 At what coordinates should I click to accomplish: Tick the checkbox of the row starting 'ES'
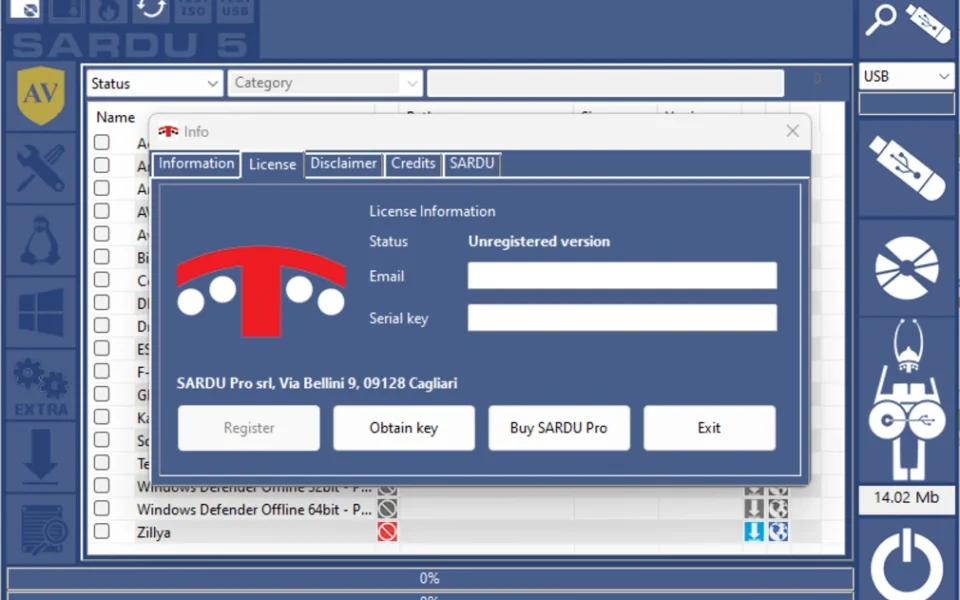(x=102, y=348)
